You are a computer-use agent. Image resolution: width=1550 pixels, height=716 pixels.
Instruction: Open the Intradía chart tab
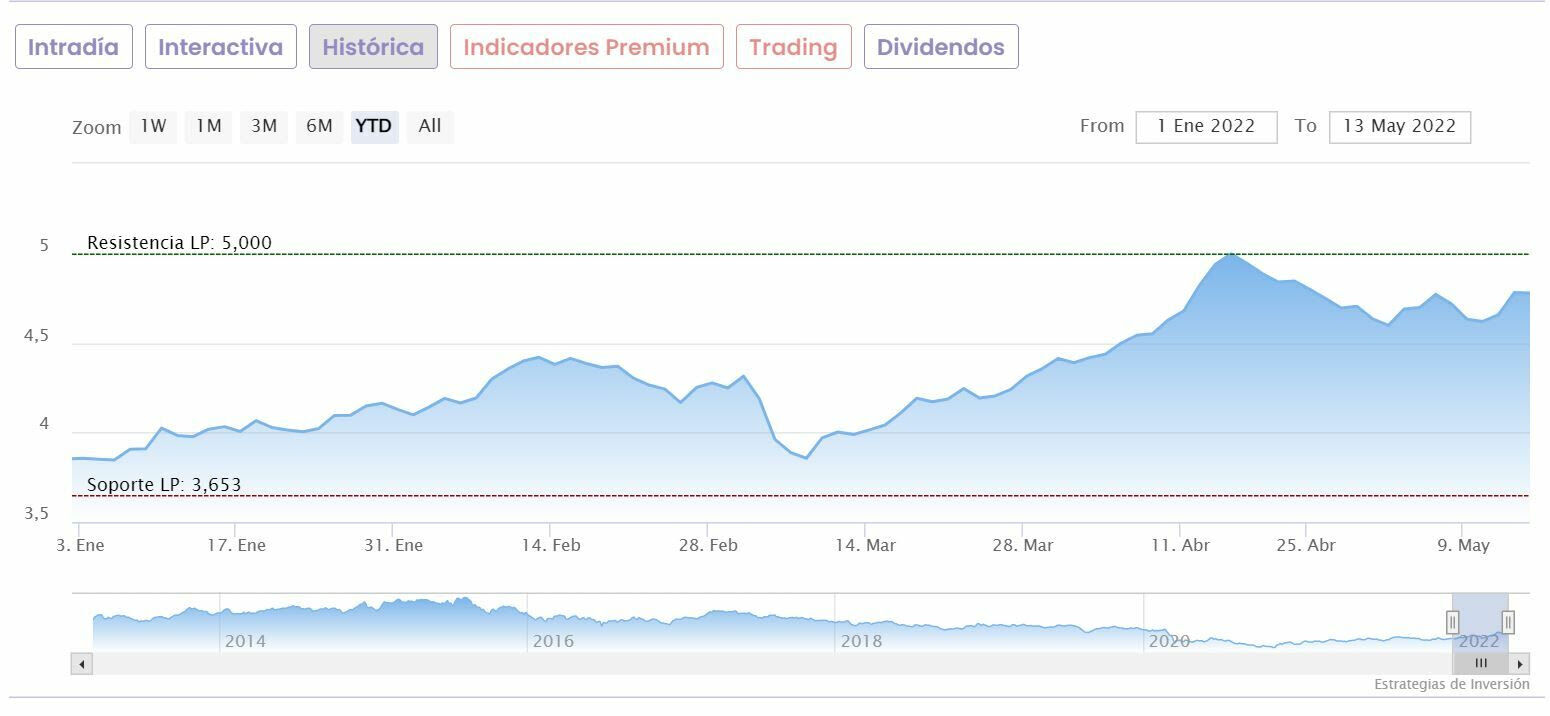click(74, 47)
